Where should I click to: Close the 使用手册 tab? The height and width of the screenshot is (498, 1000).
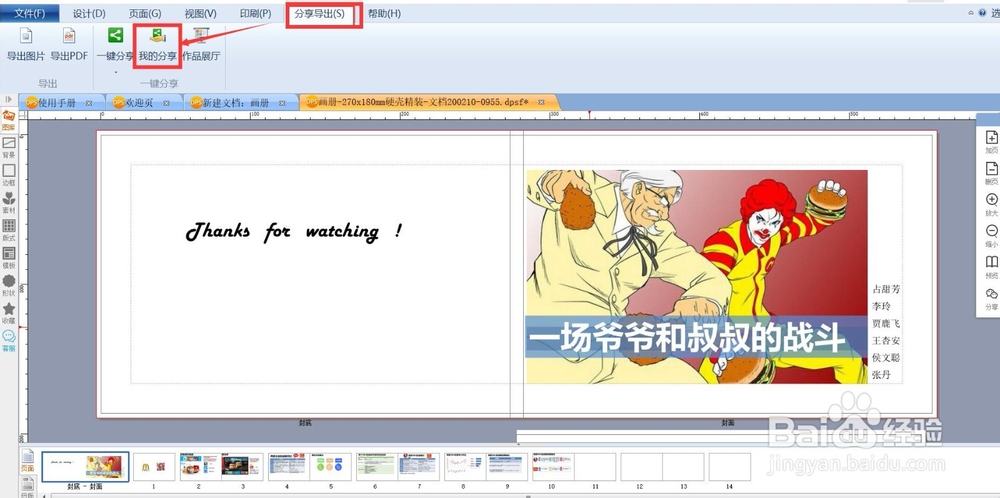click(89, 103)
